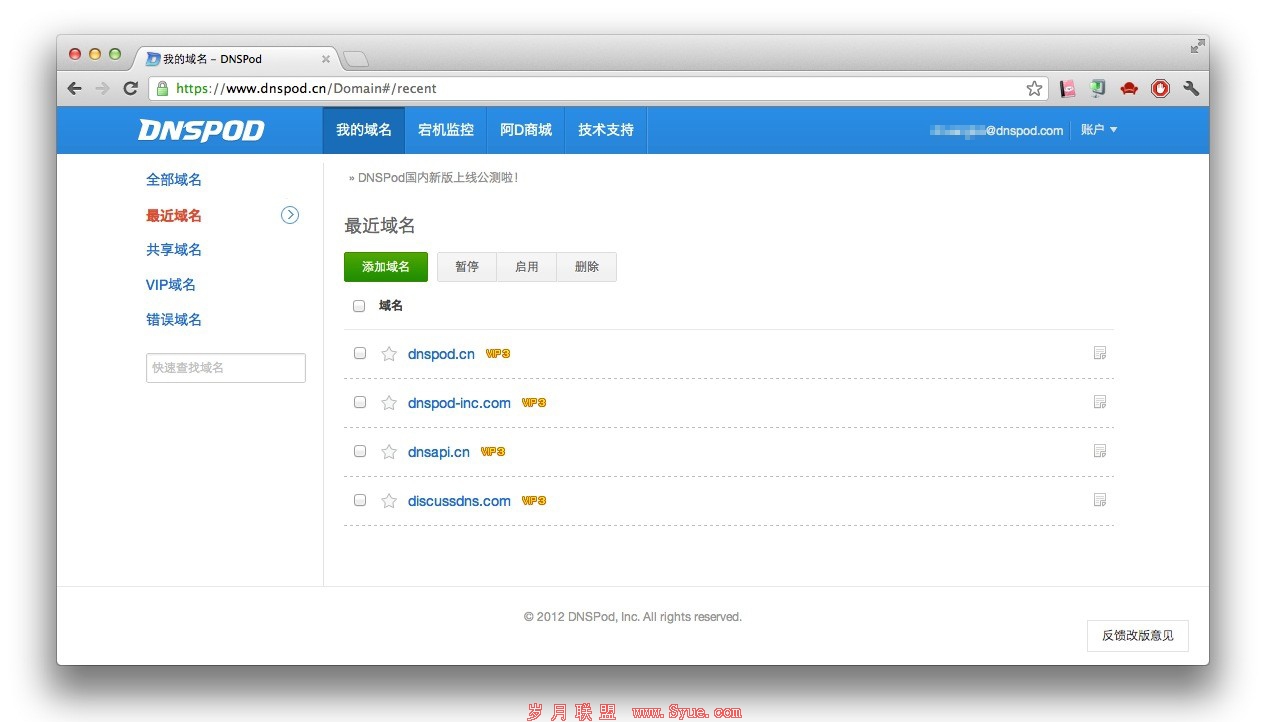Open the 账户 account dropdown
Screen dimensions: 1266x722
point(1099,130)
